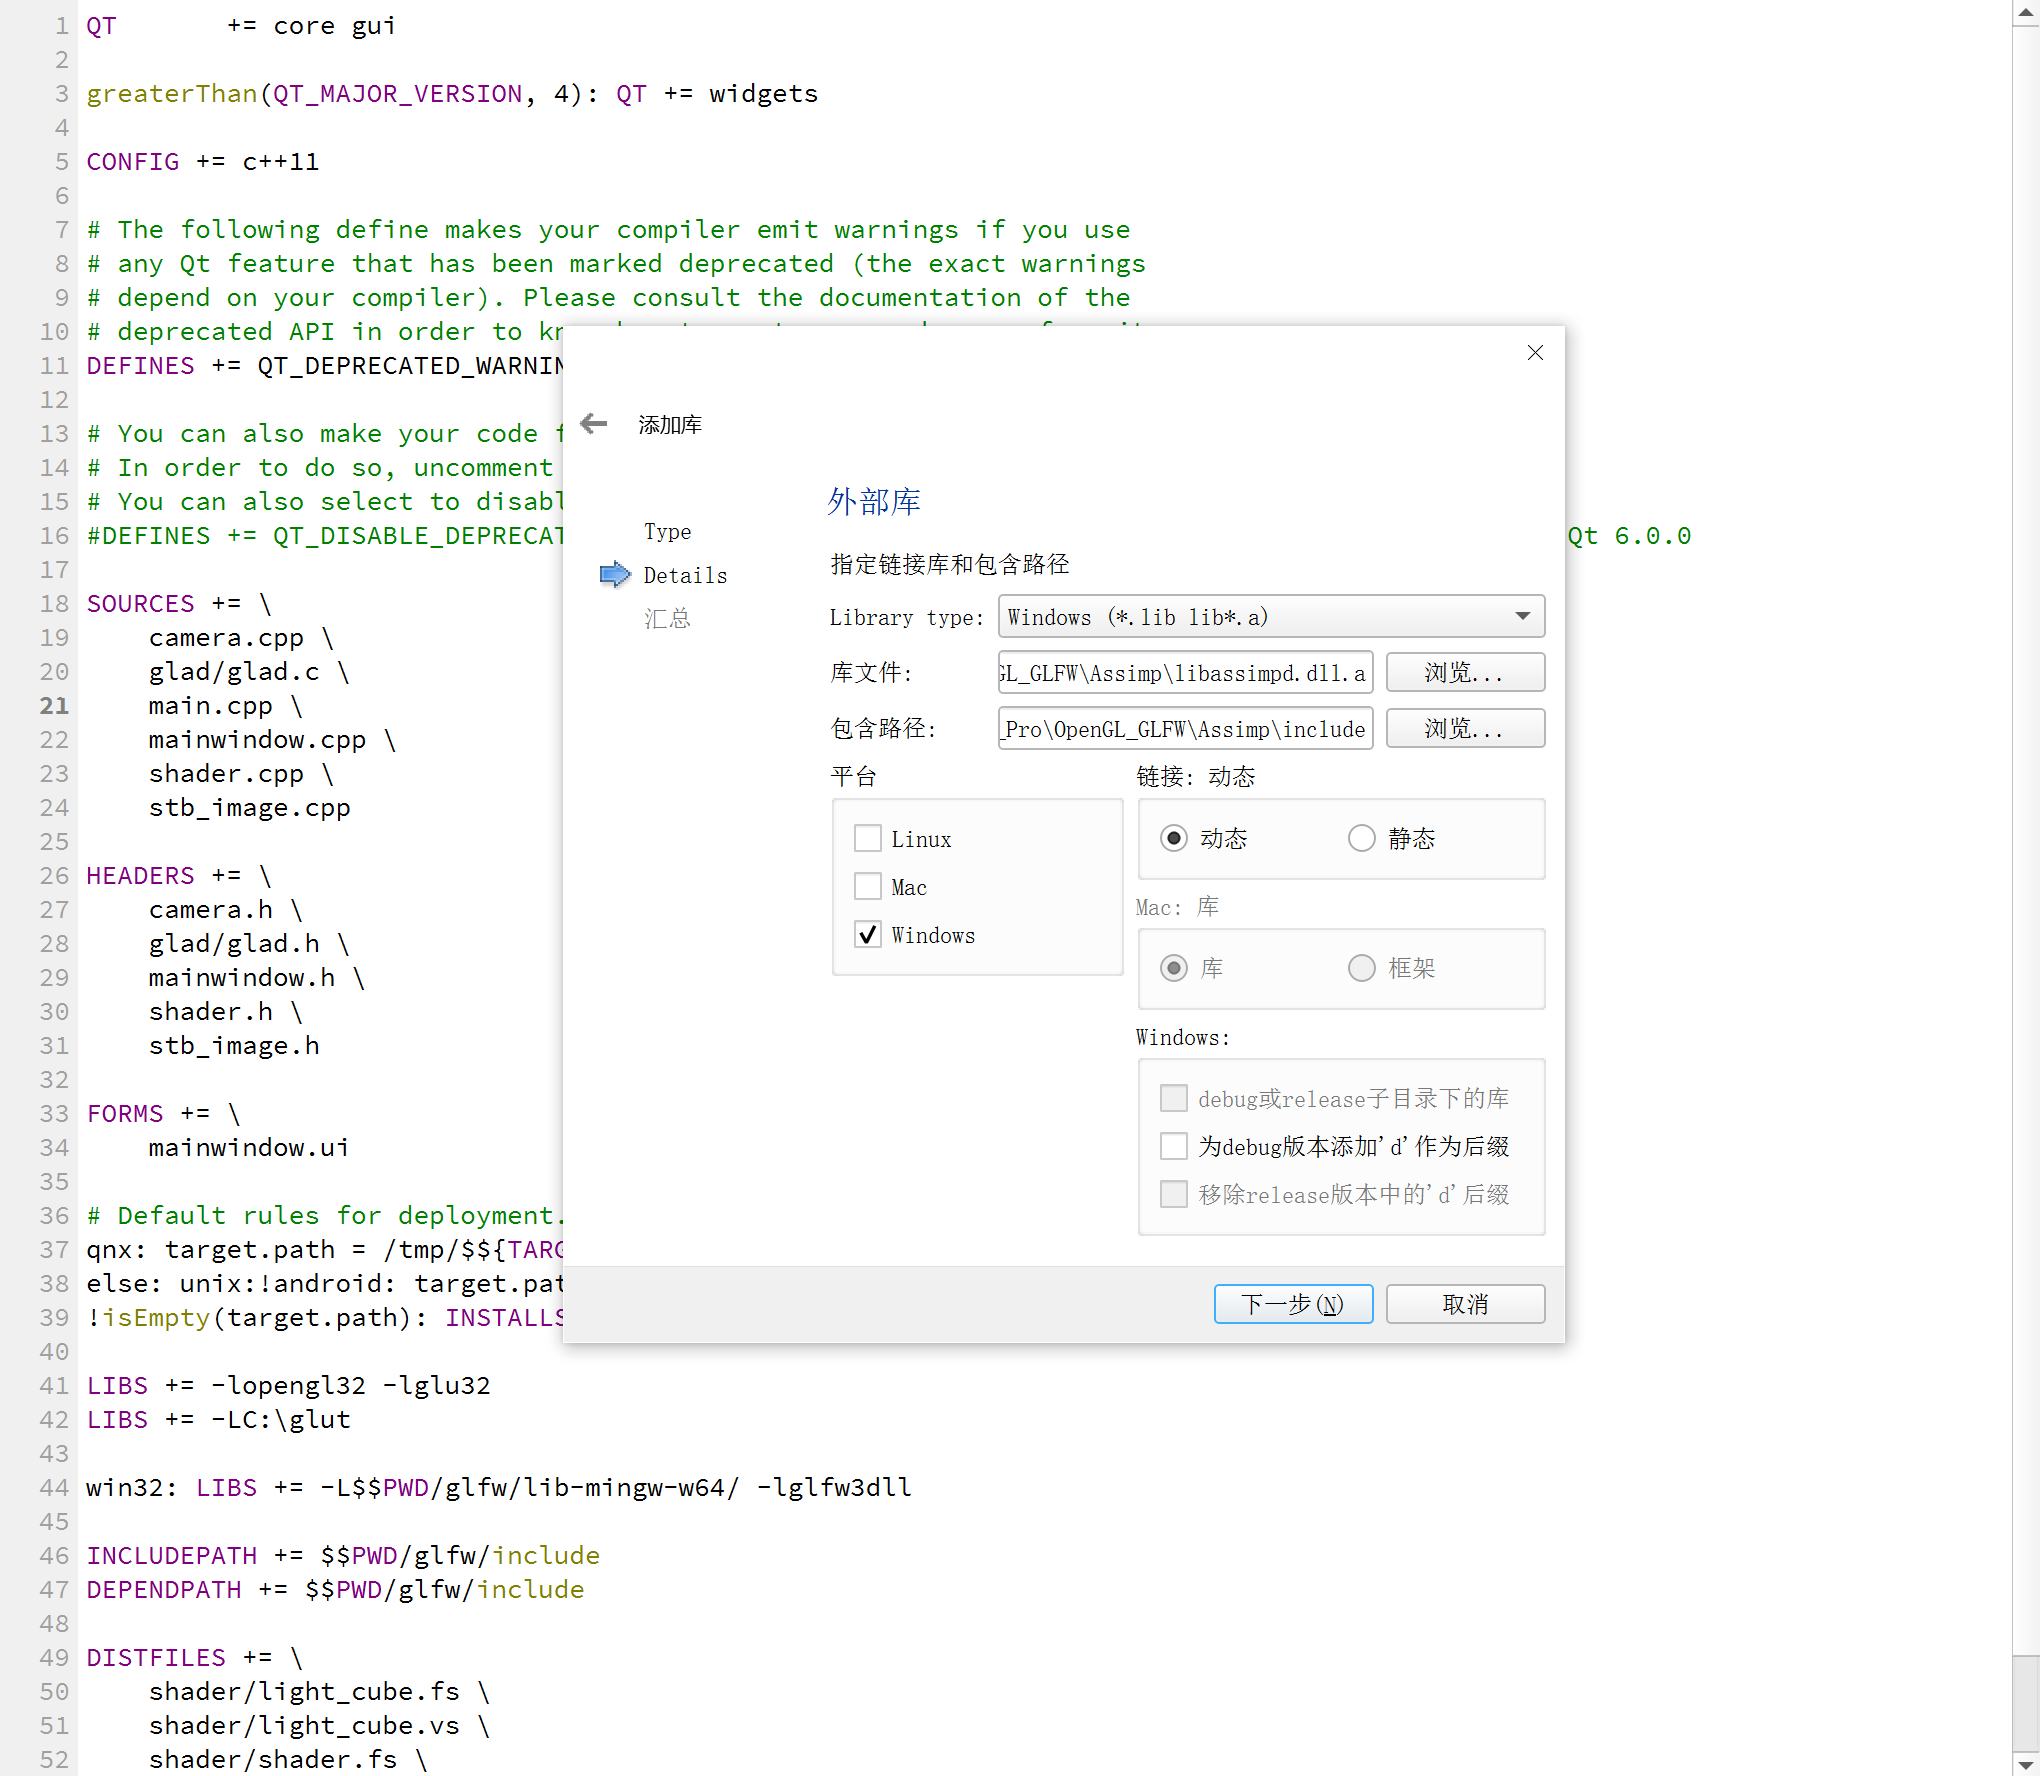
Task: Edit the 包含路径 include path field
Action: click(1185, 729)
